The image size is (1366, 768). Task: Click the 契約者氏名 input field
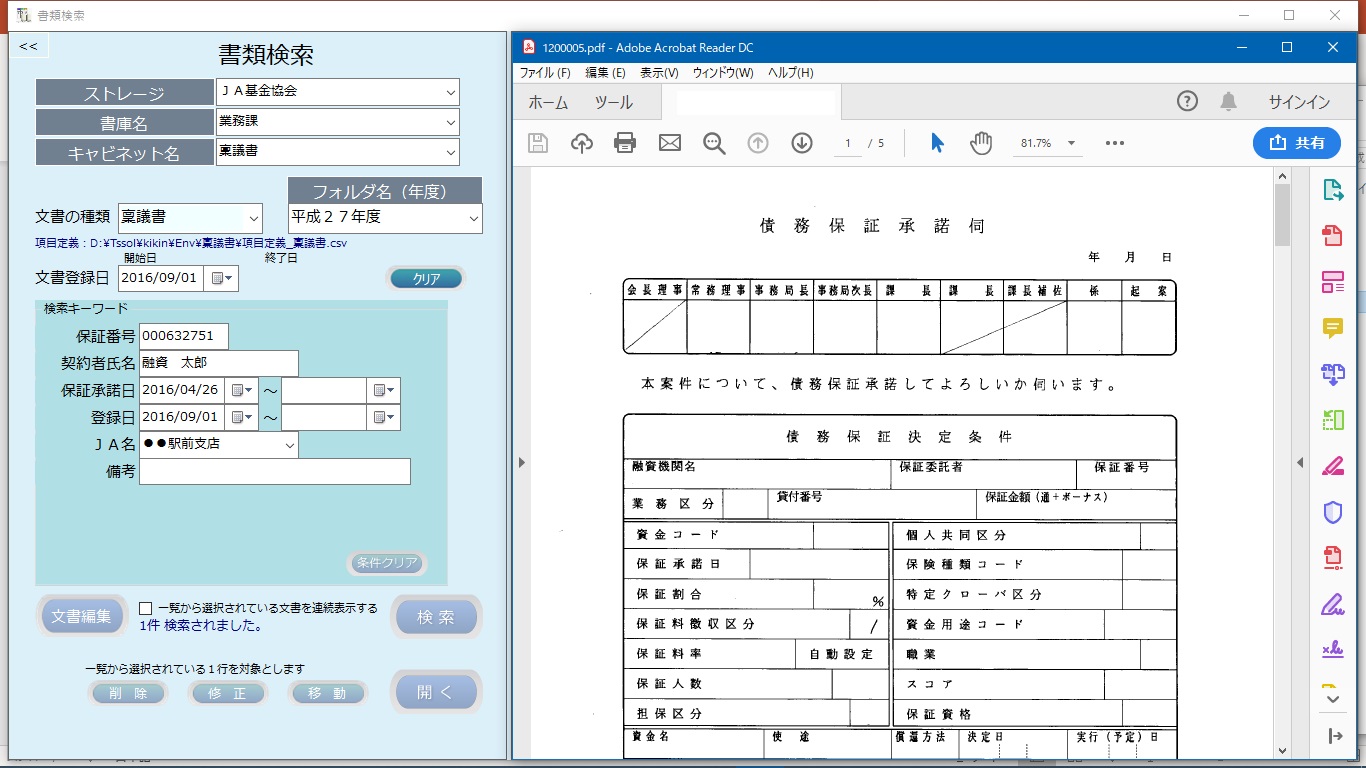tap(219, 363)
